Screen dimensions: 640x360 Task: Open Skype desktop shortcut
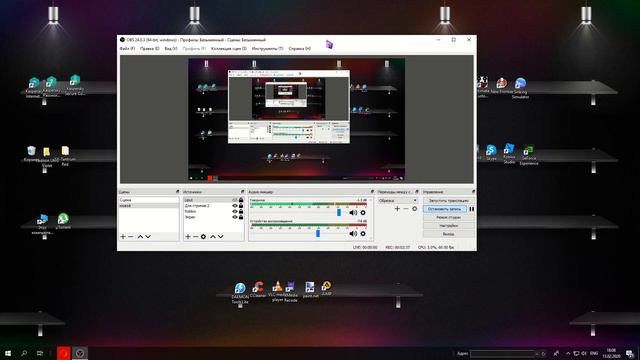tap(491, 153)
